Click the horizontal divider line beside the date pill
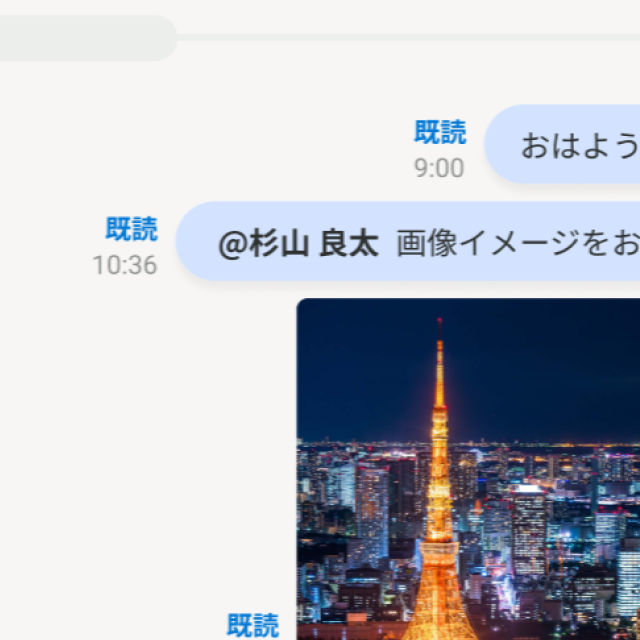Viewport: 640px width, 640px height. [x=408, y=38]
